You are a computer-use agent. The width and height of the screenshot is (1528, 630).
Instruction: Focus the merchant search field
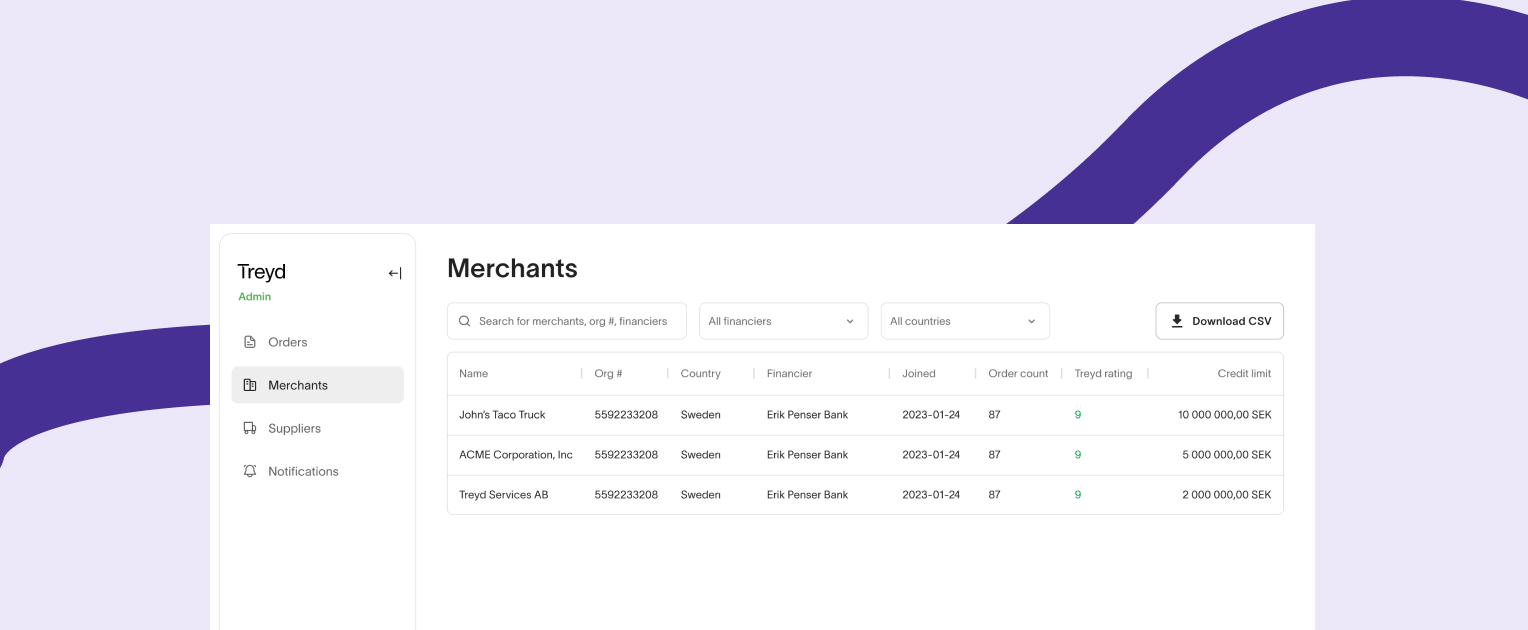click(x=573, y=321)
